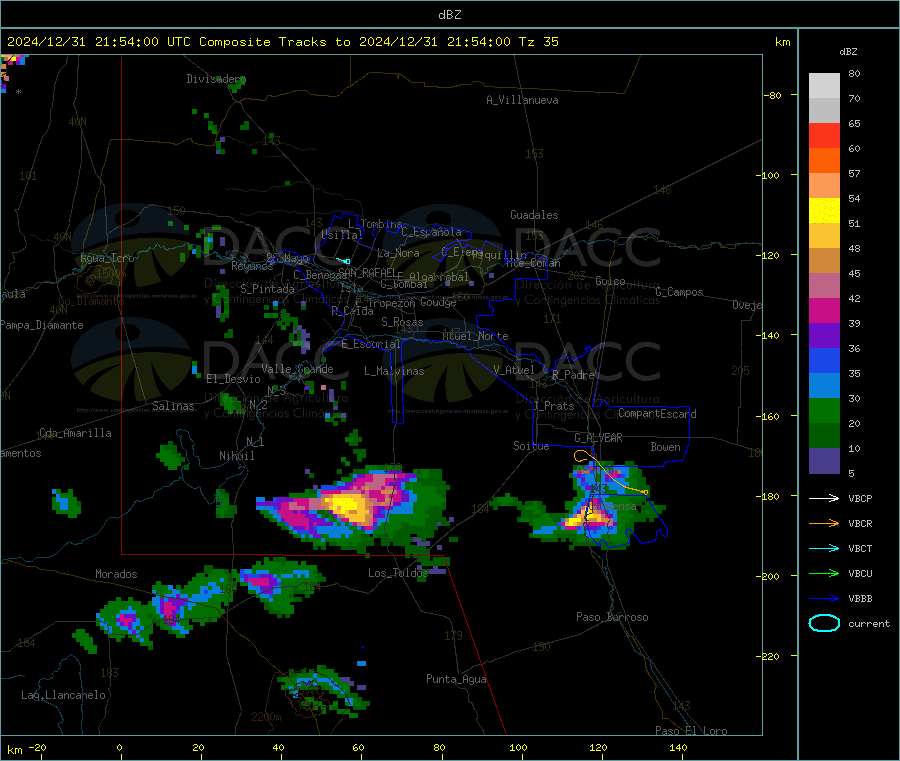Click the white VBCP arrow in legend
900x761 pixels.
(824, 498)
